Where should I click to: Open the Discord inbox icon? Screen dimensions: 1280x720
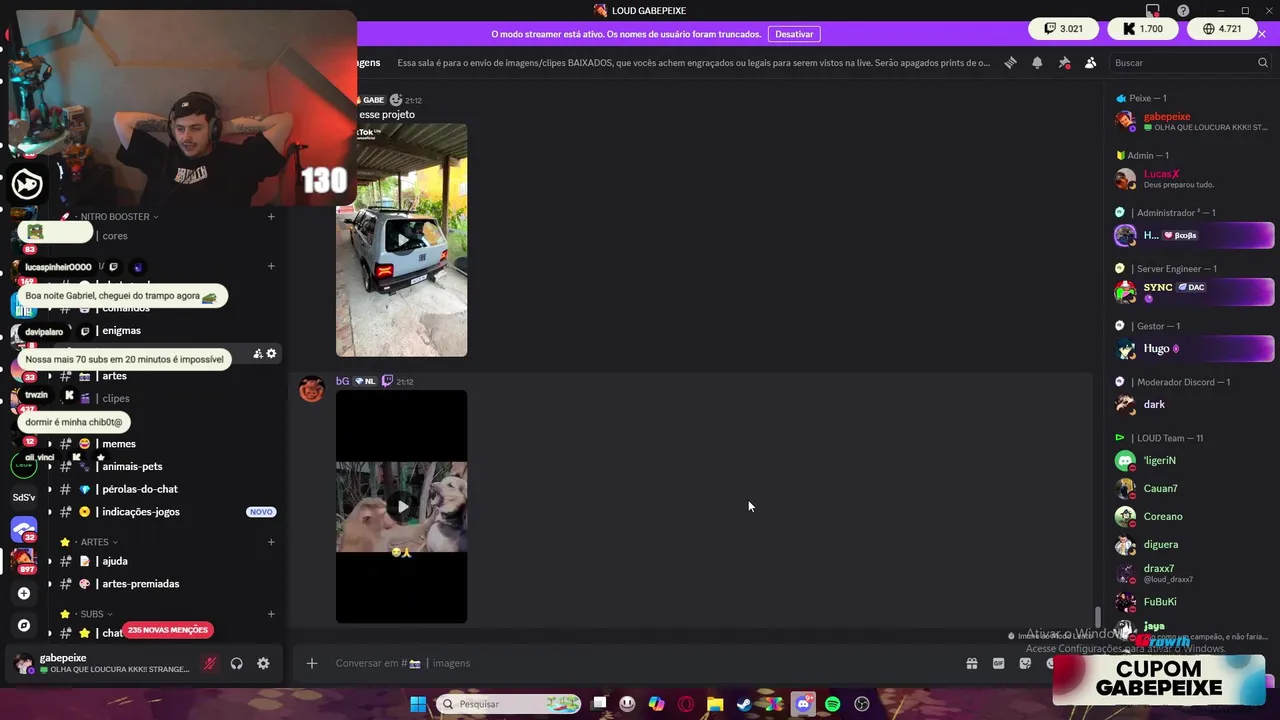click(1153, 10)
